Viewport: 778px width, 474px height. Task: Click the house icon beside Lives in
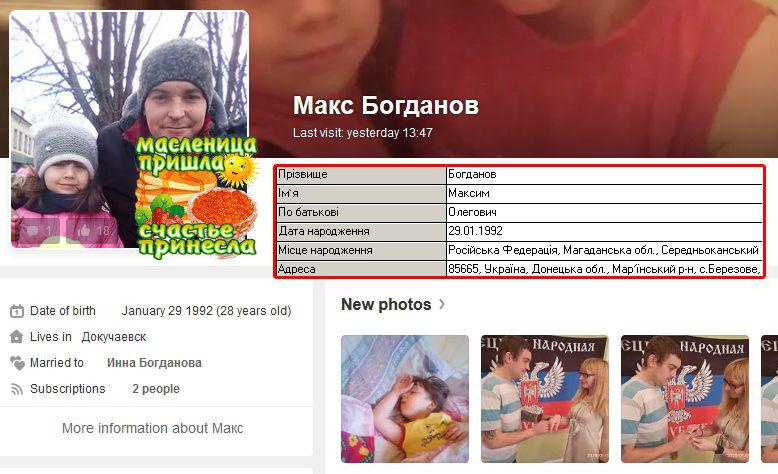tap(16, 337)
